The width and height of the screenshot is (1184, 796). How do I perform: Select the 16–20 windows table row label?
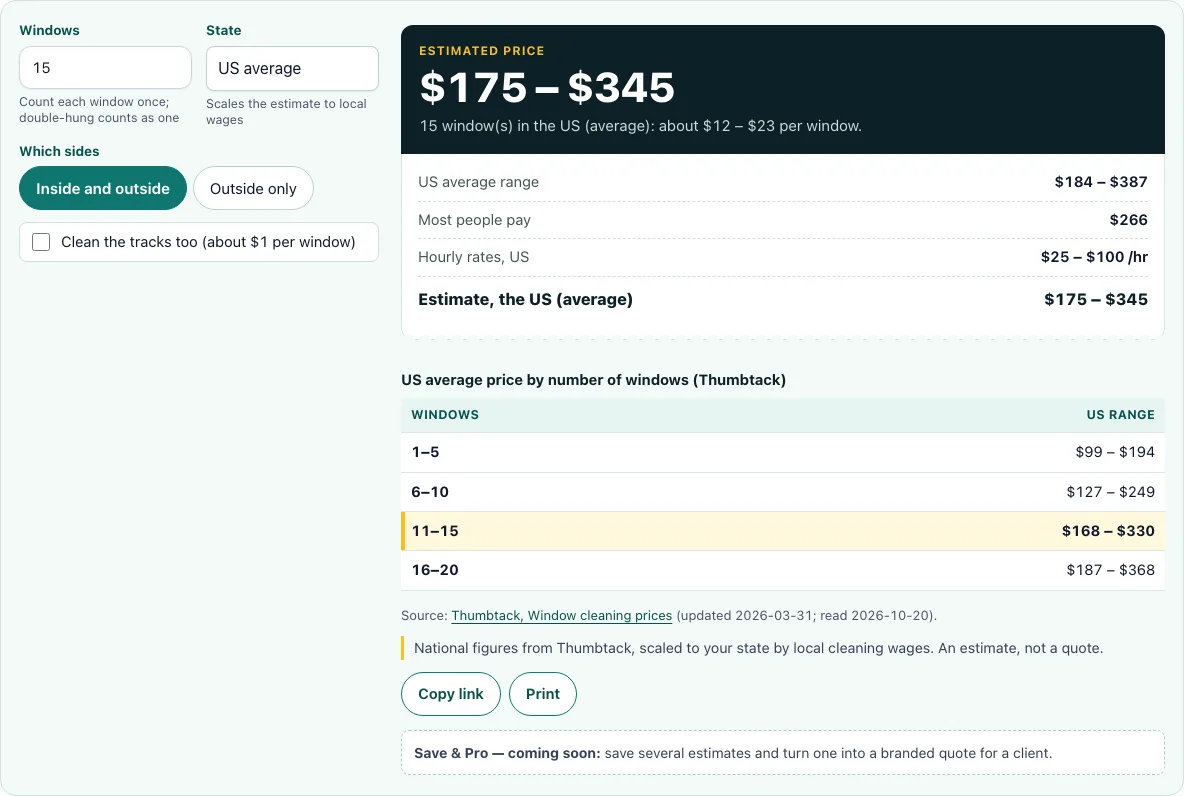tap(435, 570)
